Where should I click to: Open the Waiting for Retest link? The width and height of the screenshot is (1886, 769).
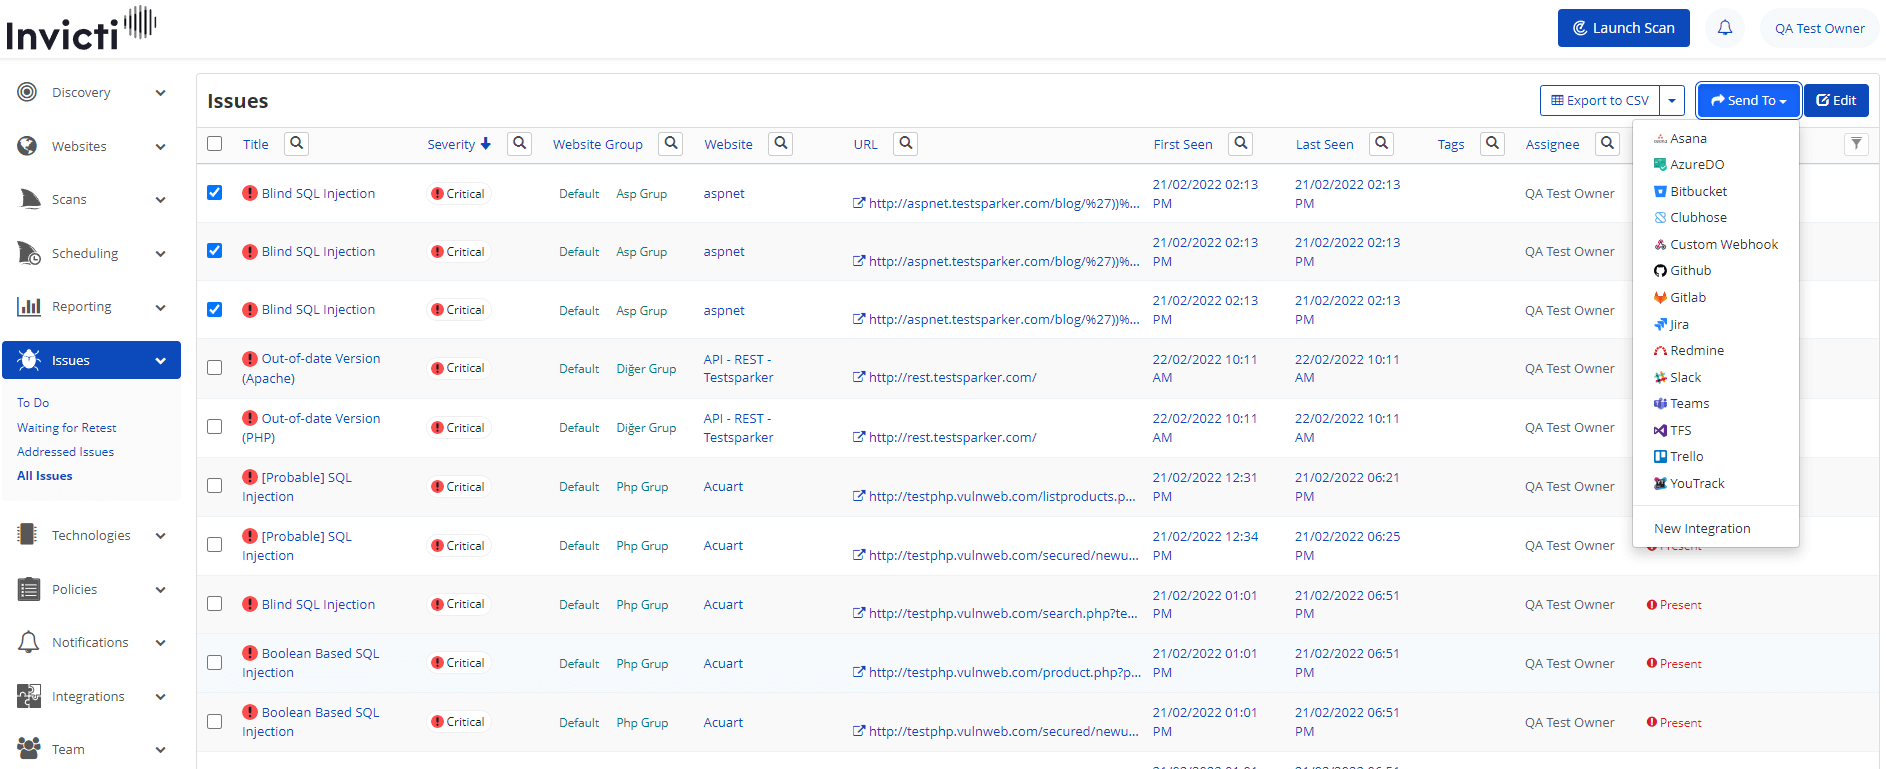pos(67,427)
